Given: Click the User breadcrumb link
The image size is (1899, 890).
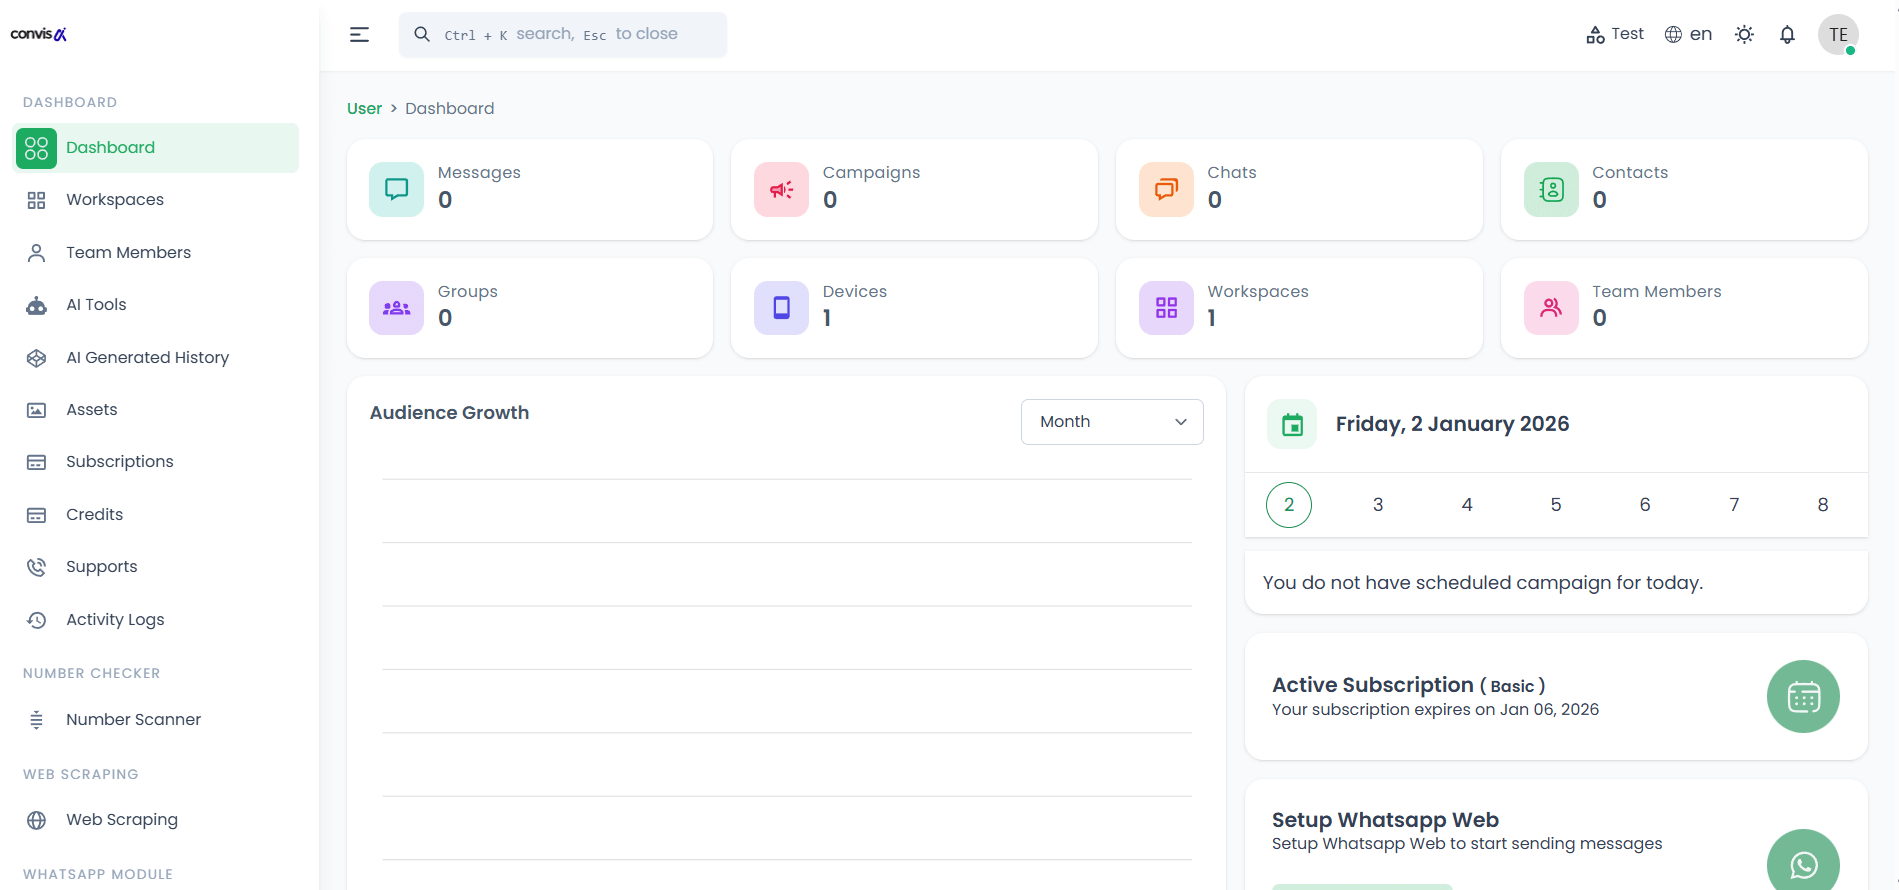Looking at the screenshot, I should pyautogui.click(x=364, y=109).
